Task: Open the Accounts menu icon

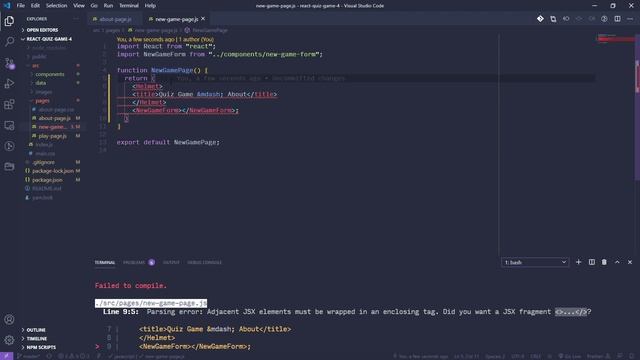Action: tap(9, 319)
